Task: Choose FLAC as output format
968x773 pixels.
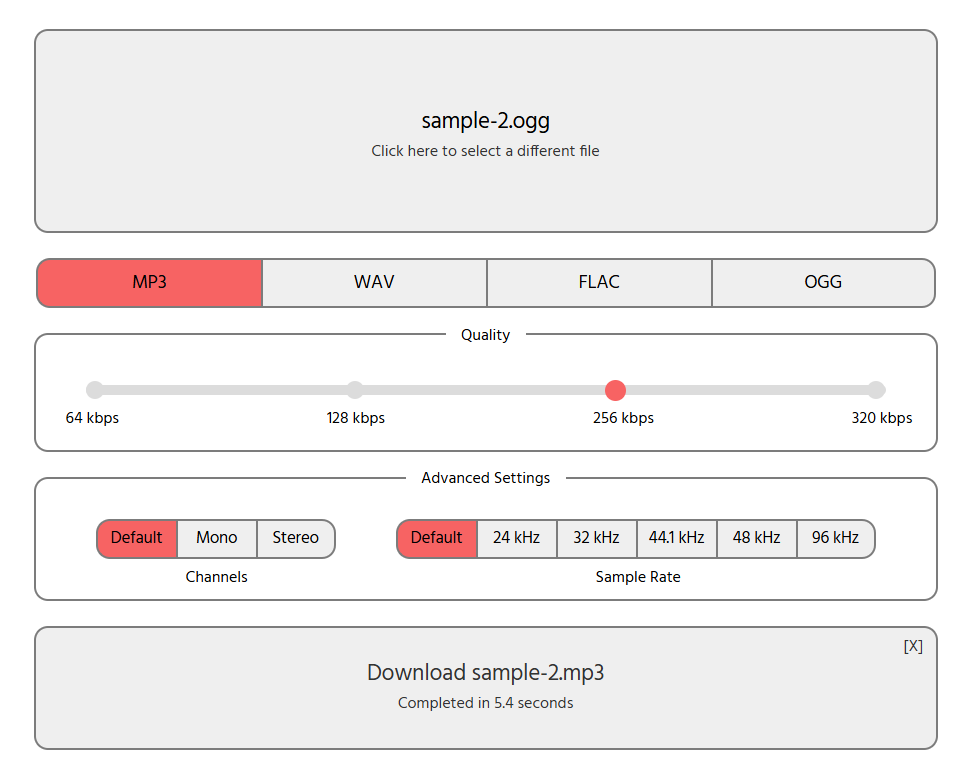Action: (x=599, y=282)
